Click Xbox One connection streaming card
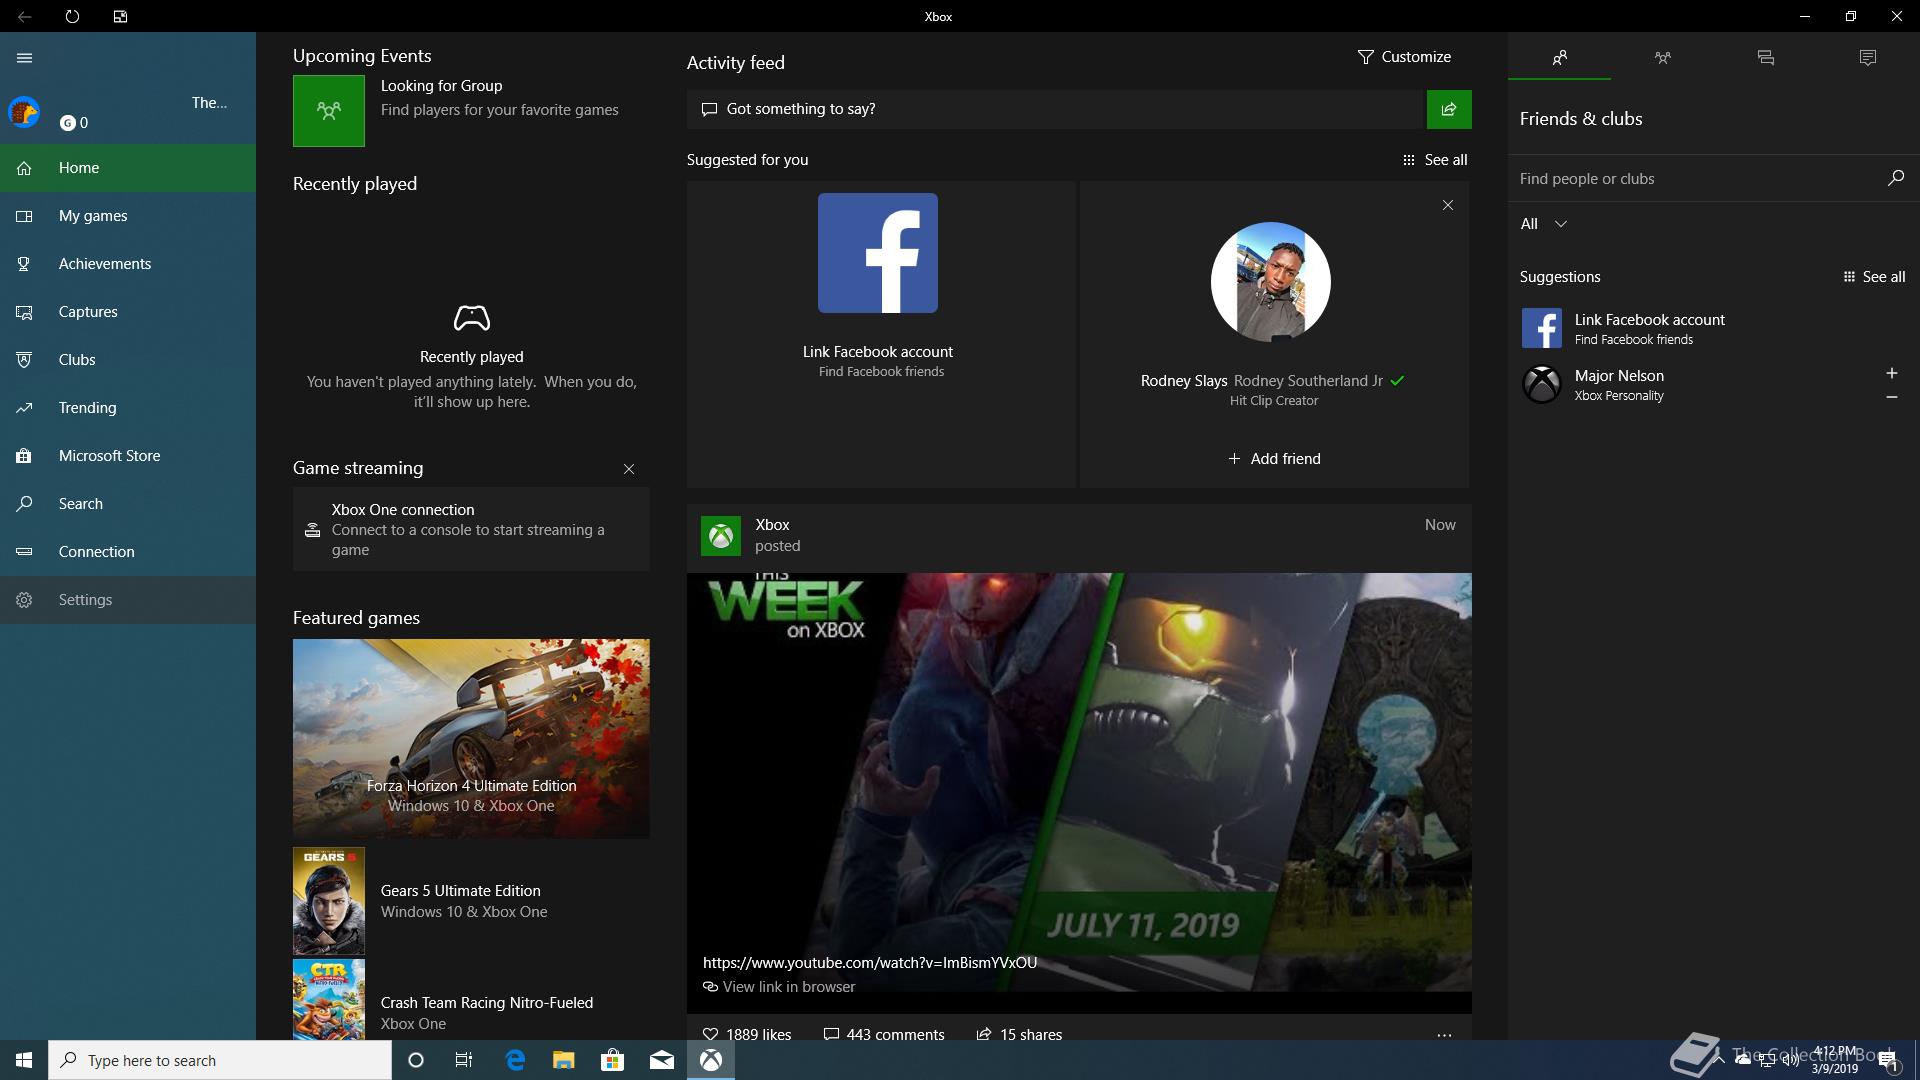The image size is (1920, 1080). click(x=471, y=529)
